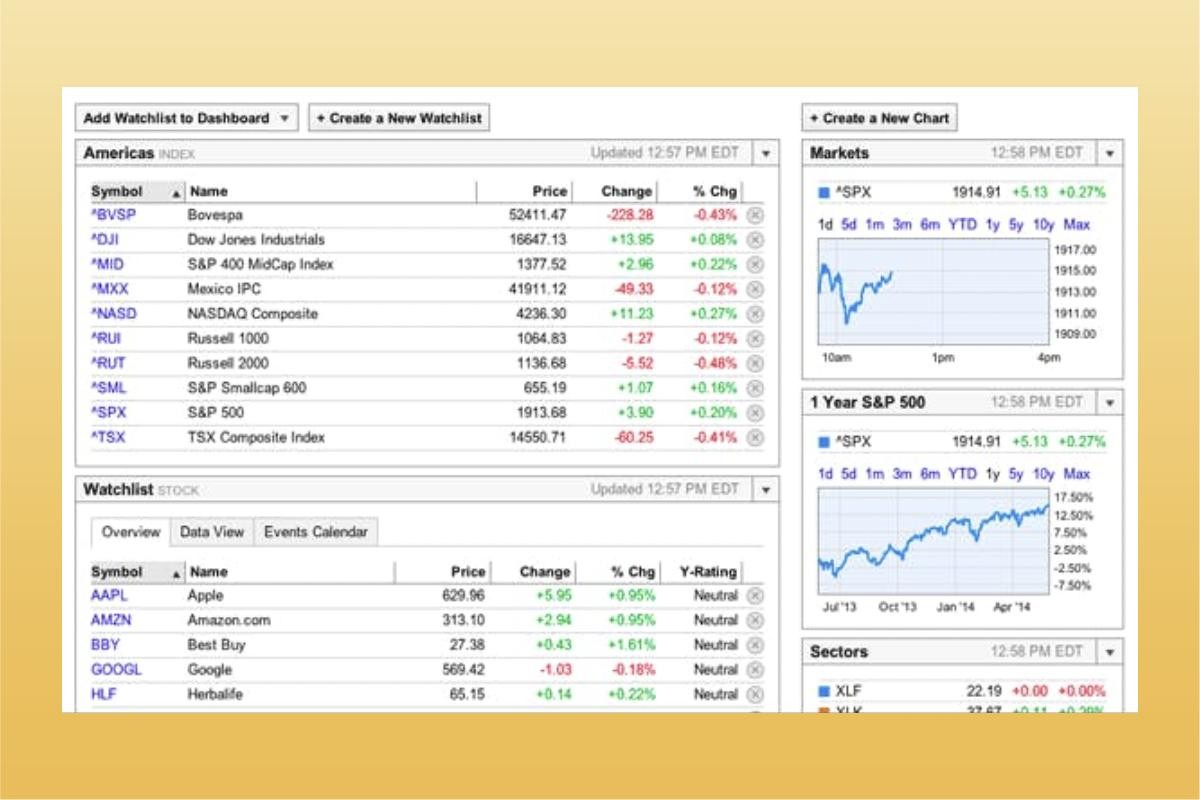Sort Watchlist table by Change column

(545, 572)
